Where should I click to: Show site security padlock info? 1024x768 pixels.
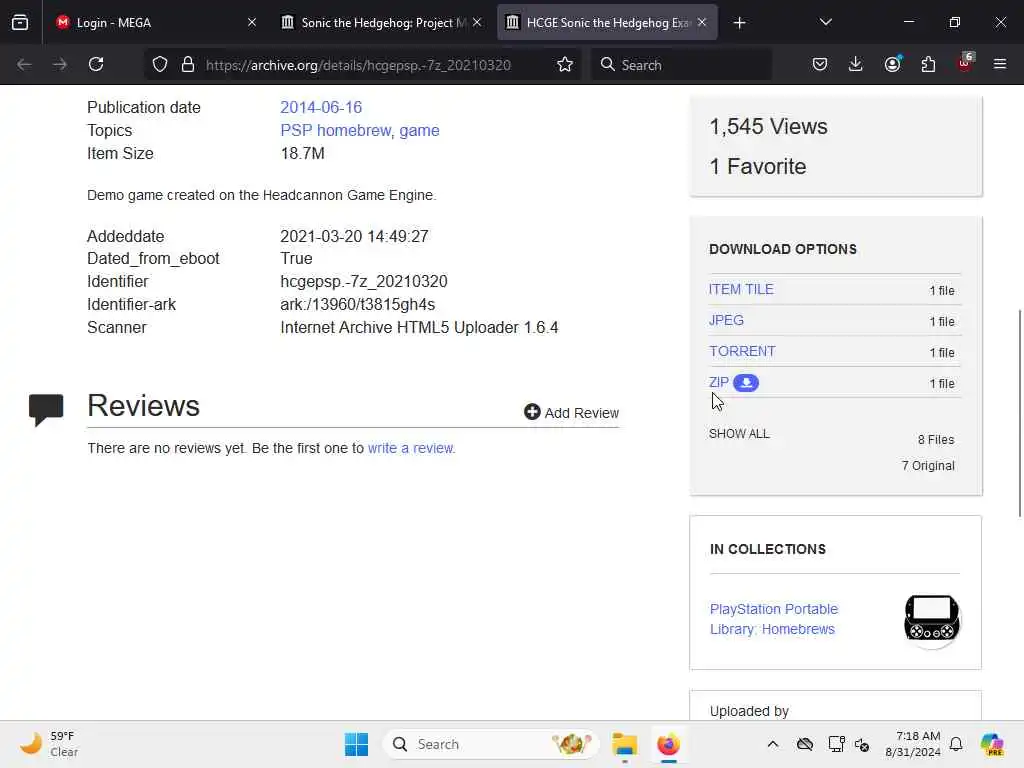(188, 65)
